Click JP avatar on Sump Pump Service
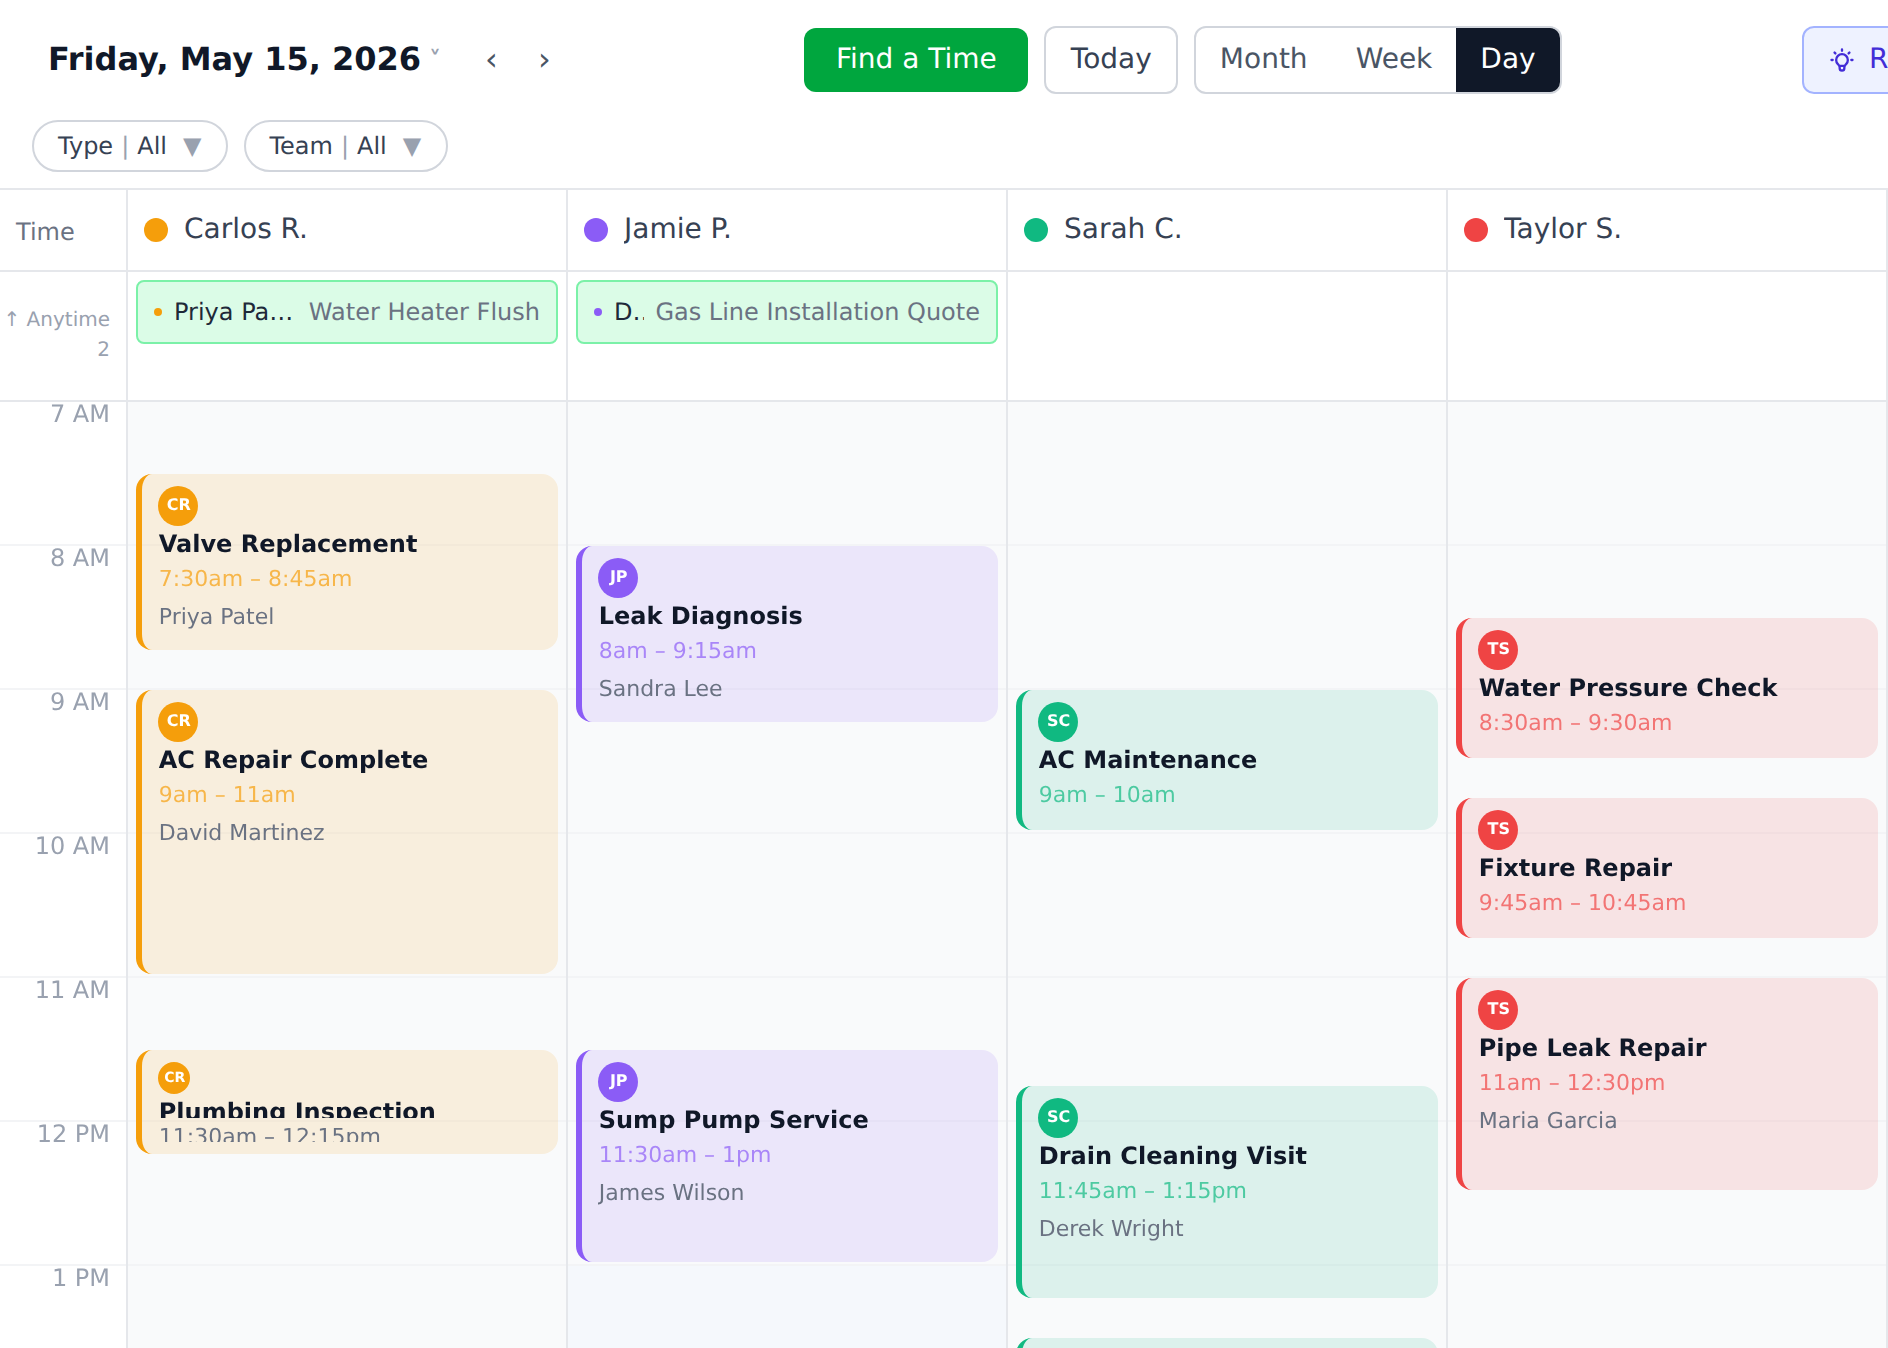1888x1348 pixels. click(x=618, y=1081)
